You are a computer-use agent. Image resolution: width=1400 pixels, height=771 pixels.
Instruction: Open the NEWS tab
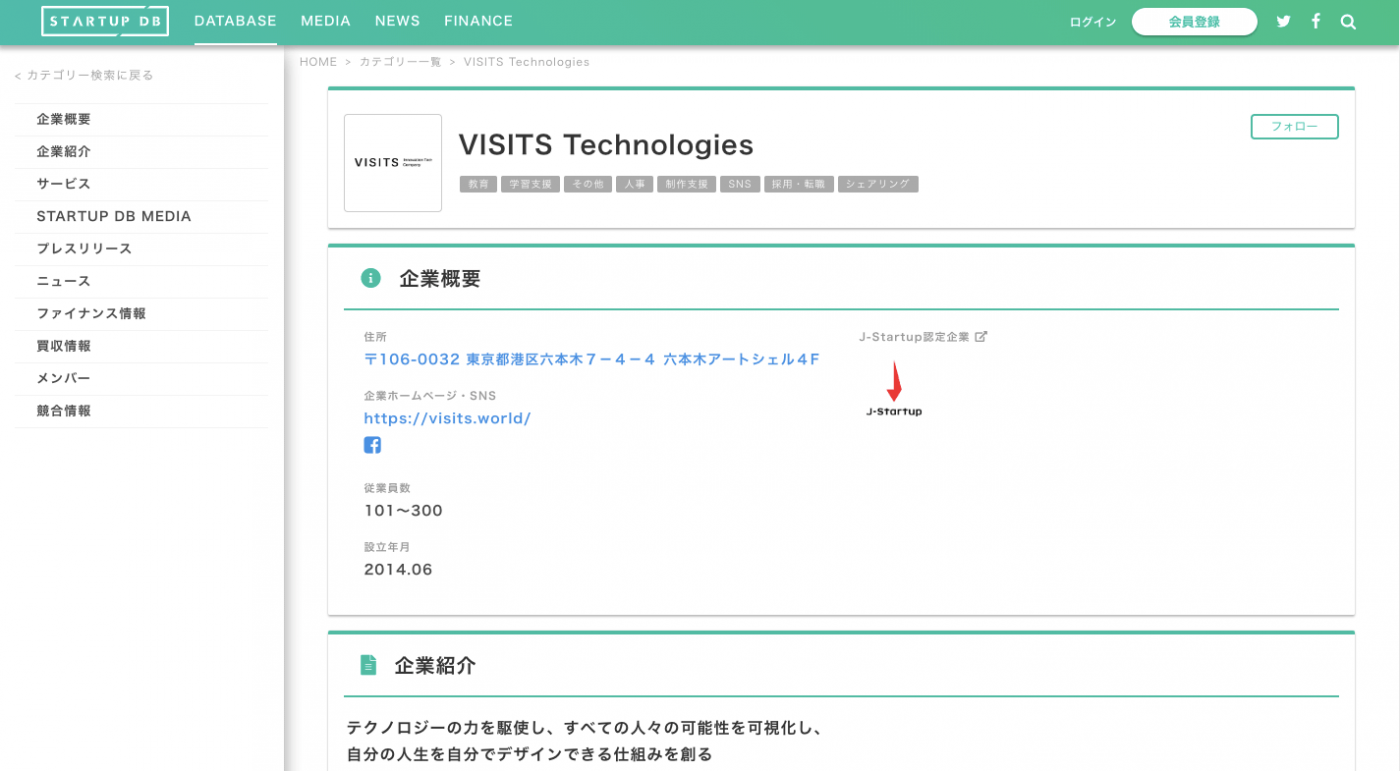pyautogui.click(x=397, y=21)
